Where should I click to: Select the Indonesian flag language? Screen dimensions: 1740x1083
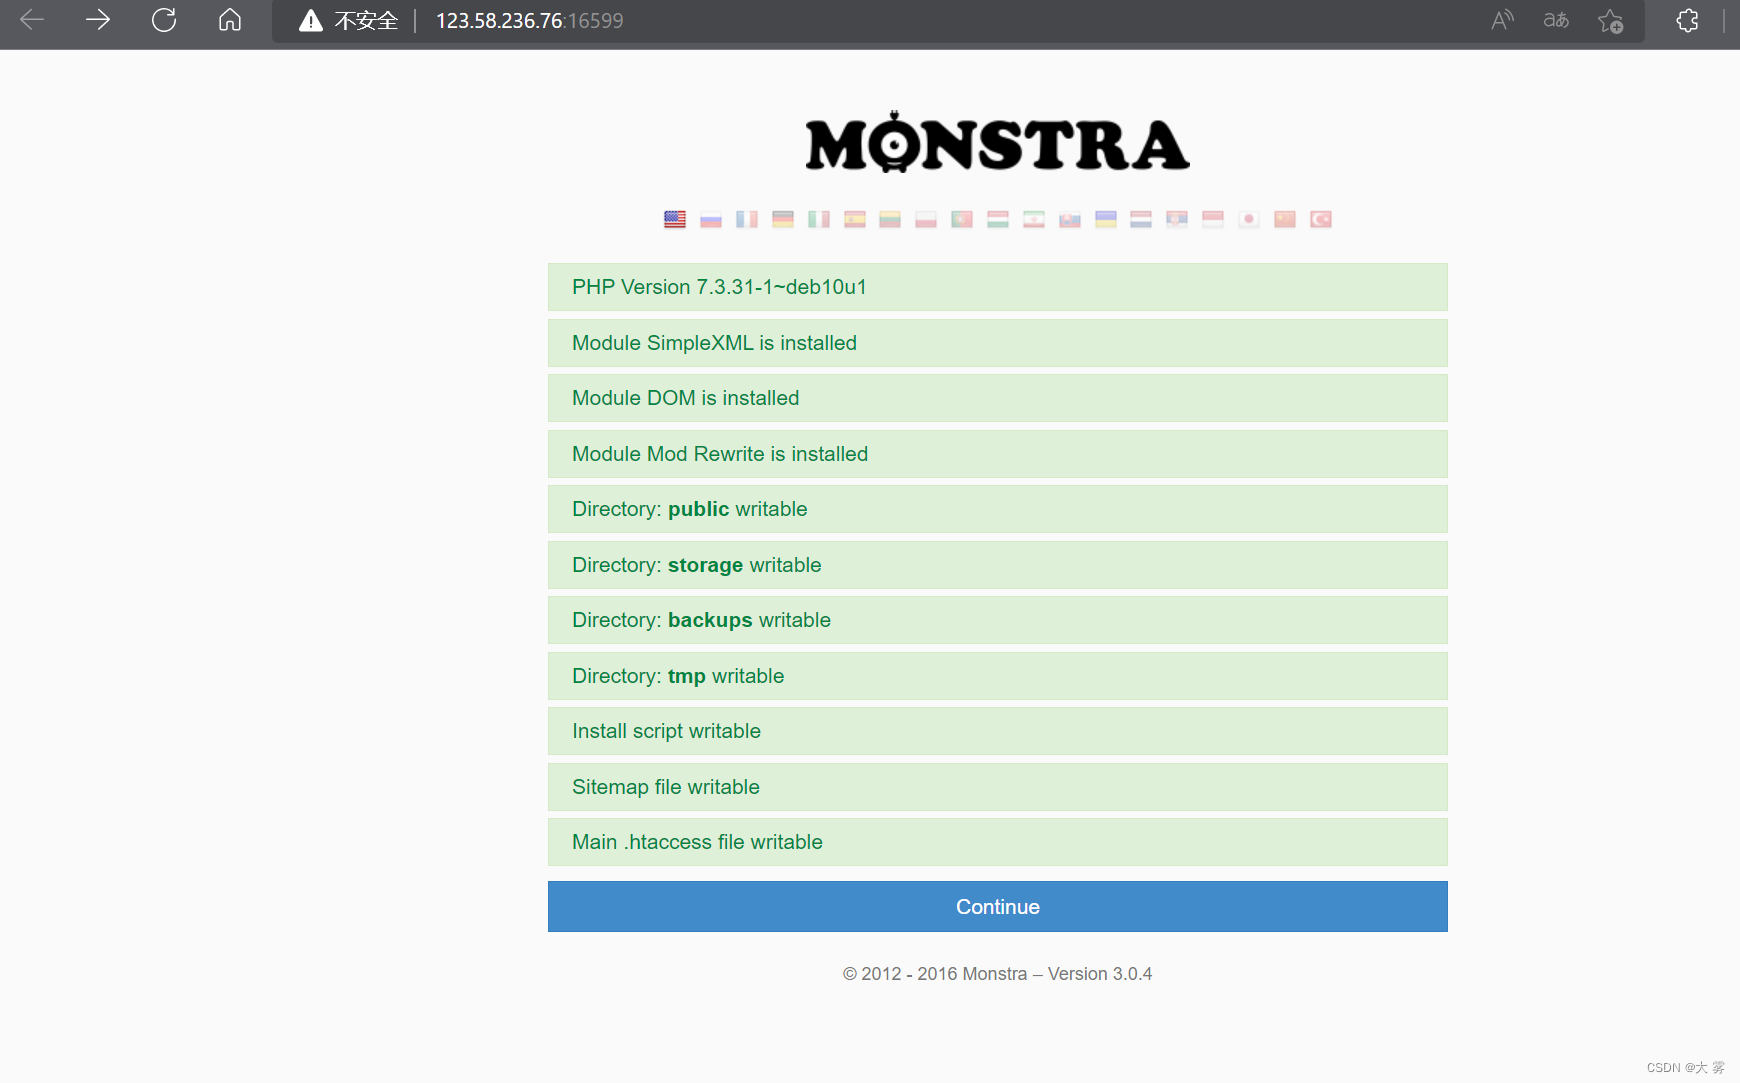pos(1213,219)
